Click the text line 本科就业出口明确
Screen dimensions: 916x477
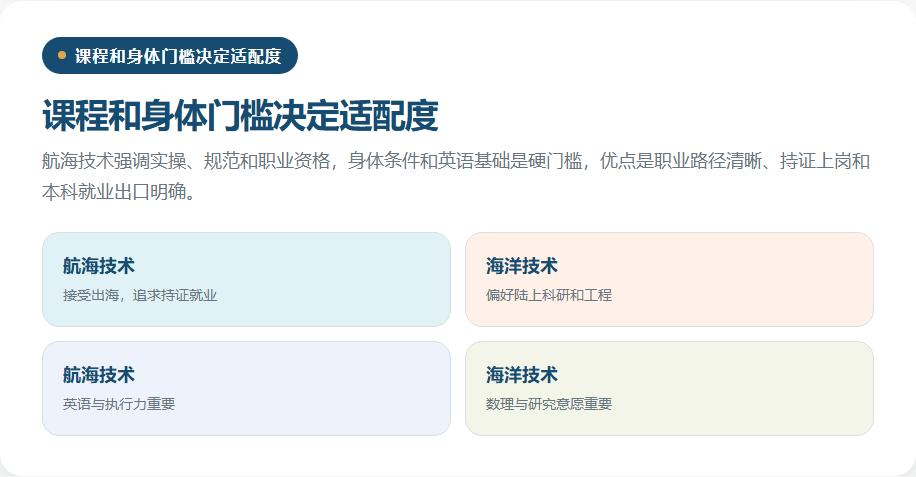point(119,192)
